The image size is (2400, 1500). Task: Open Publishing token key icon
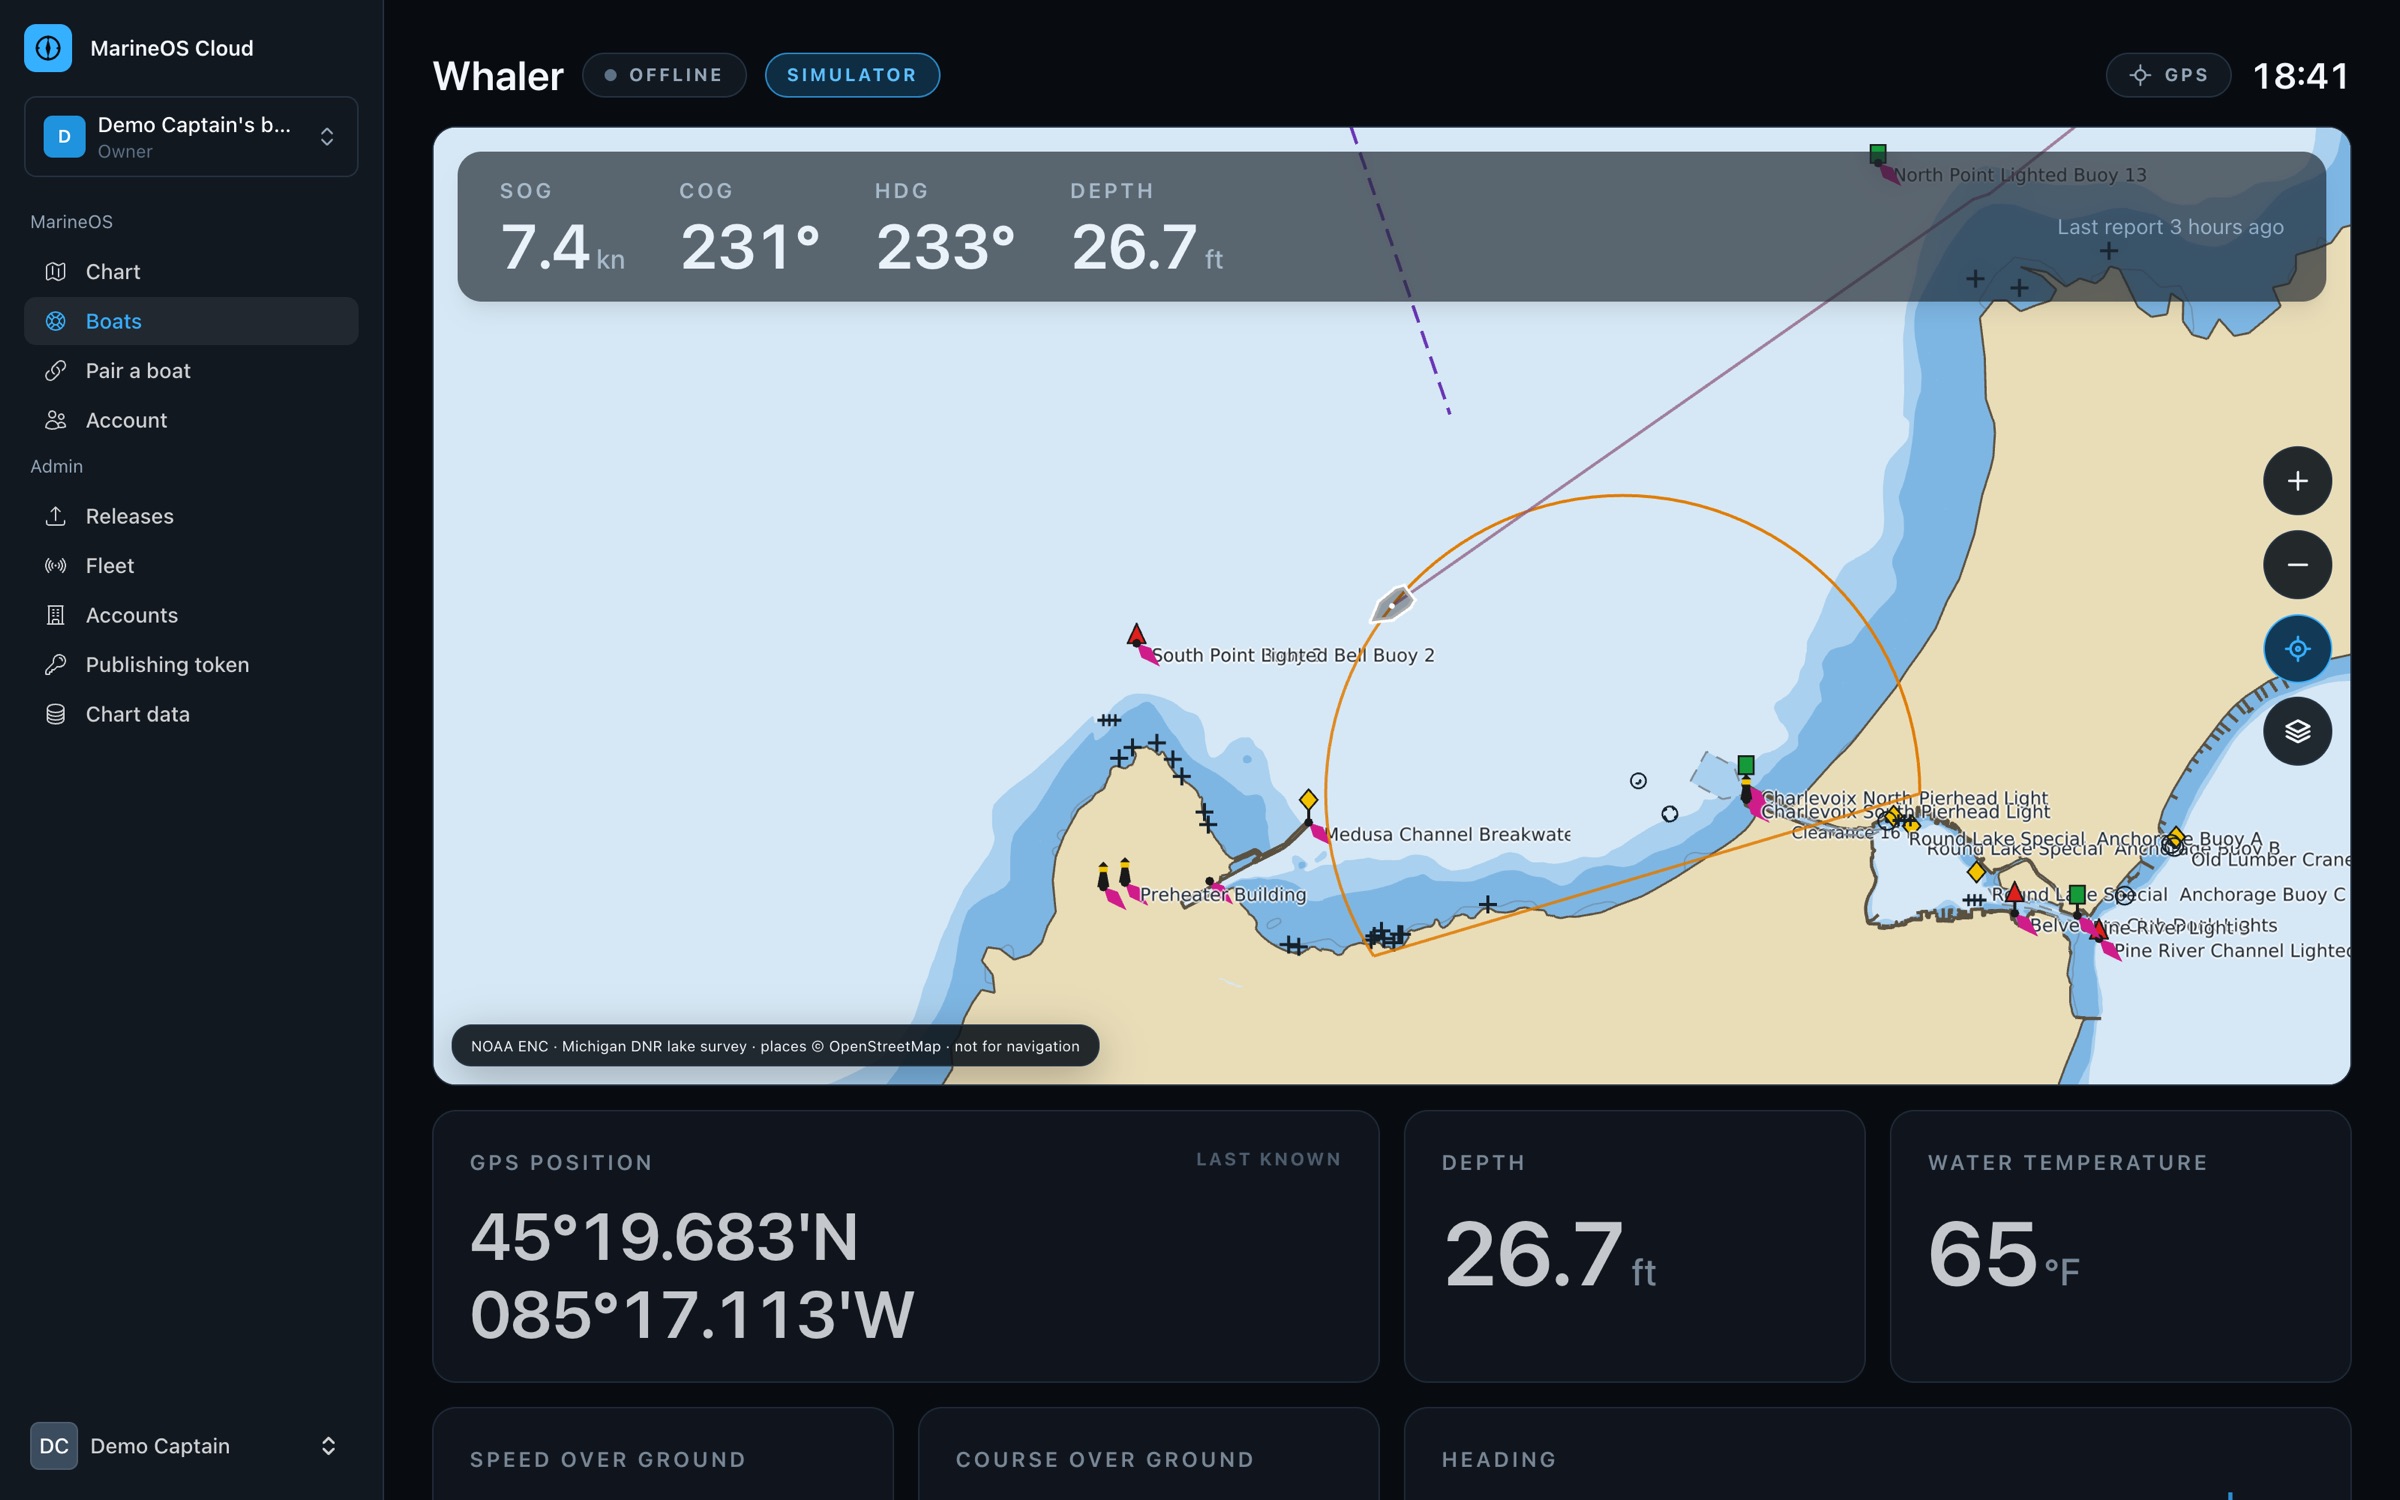click(56, 665)
